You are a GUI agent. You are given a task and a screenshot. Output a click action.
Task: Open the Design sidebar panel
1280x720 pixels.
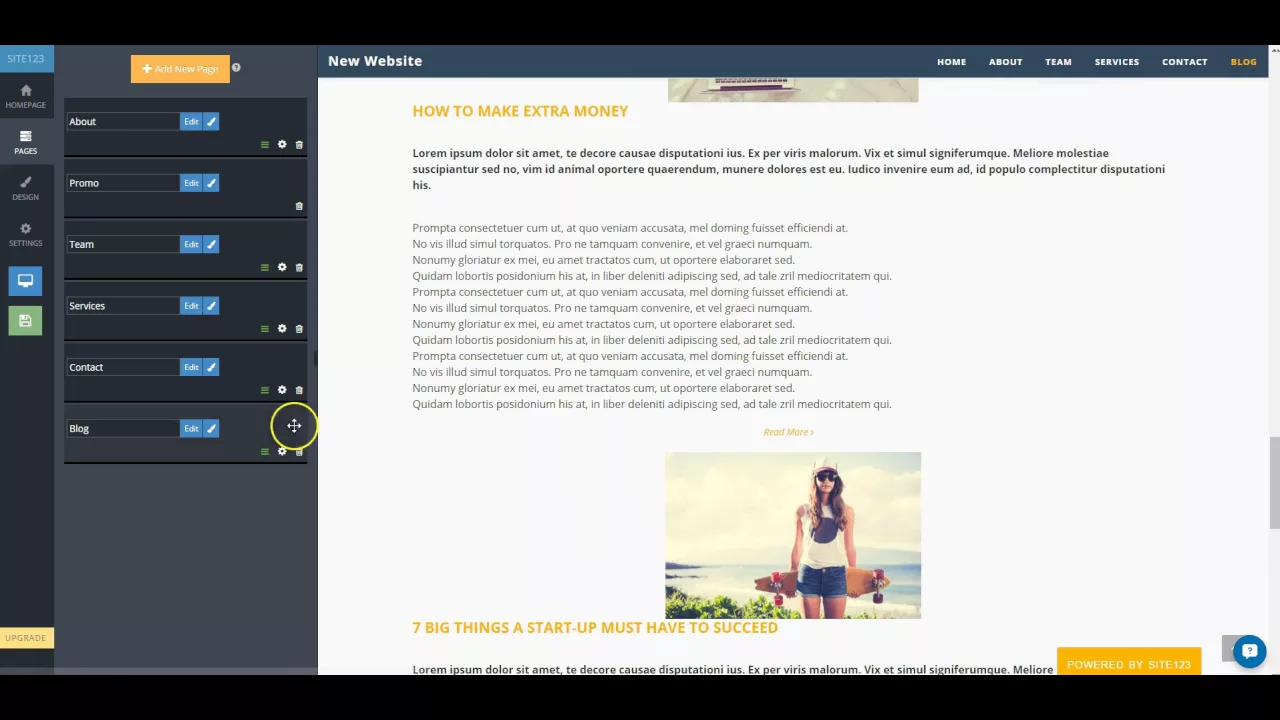pos(26,188)
